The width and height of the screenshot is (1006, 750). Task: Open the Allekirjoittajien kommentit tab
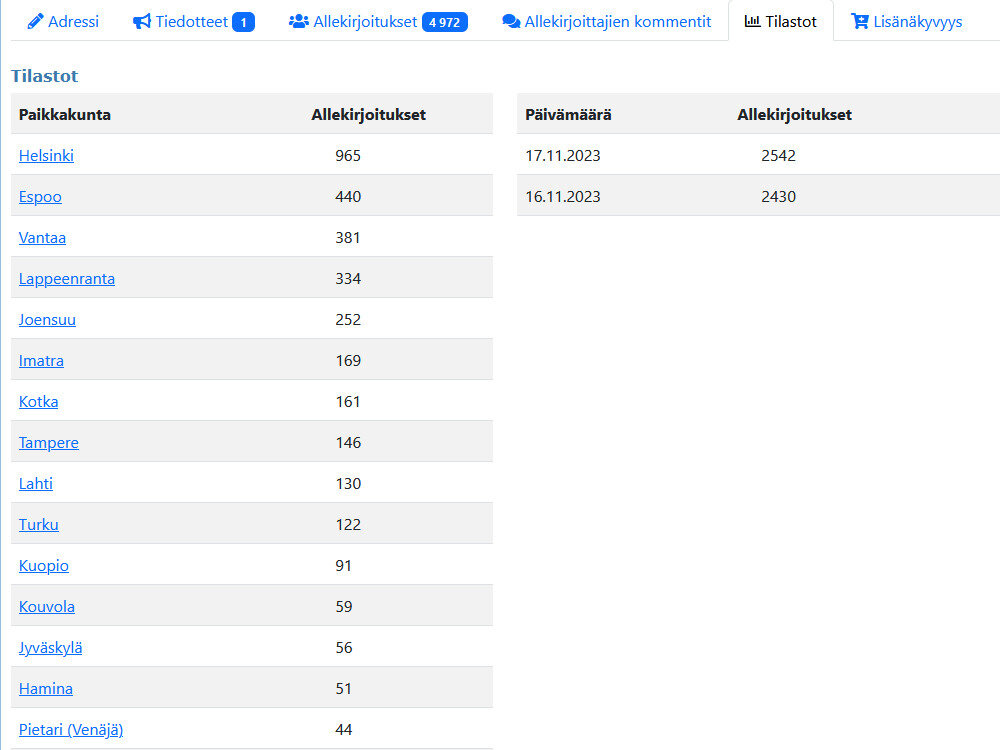click(x=617, y=21)
